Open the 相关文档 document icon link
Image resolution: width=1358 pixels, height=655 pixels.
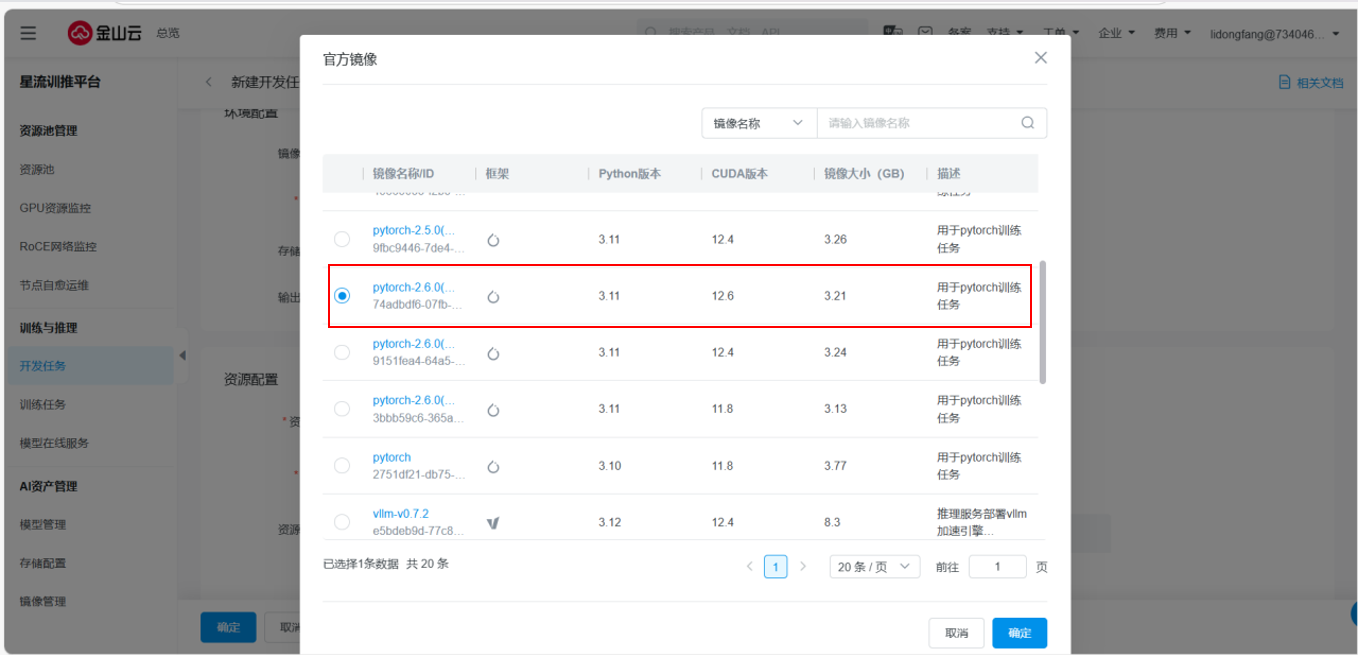(x=1285, y=82)
